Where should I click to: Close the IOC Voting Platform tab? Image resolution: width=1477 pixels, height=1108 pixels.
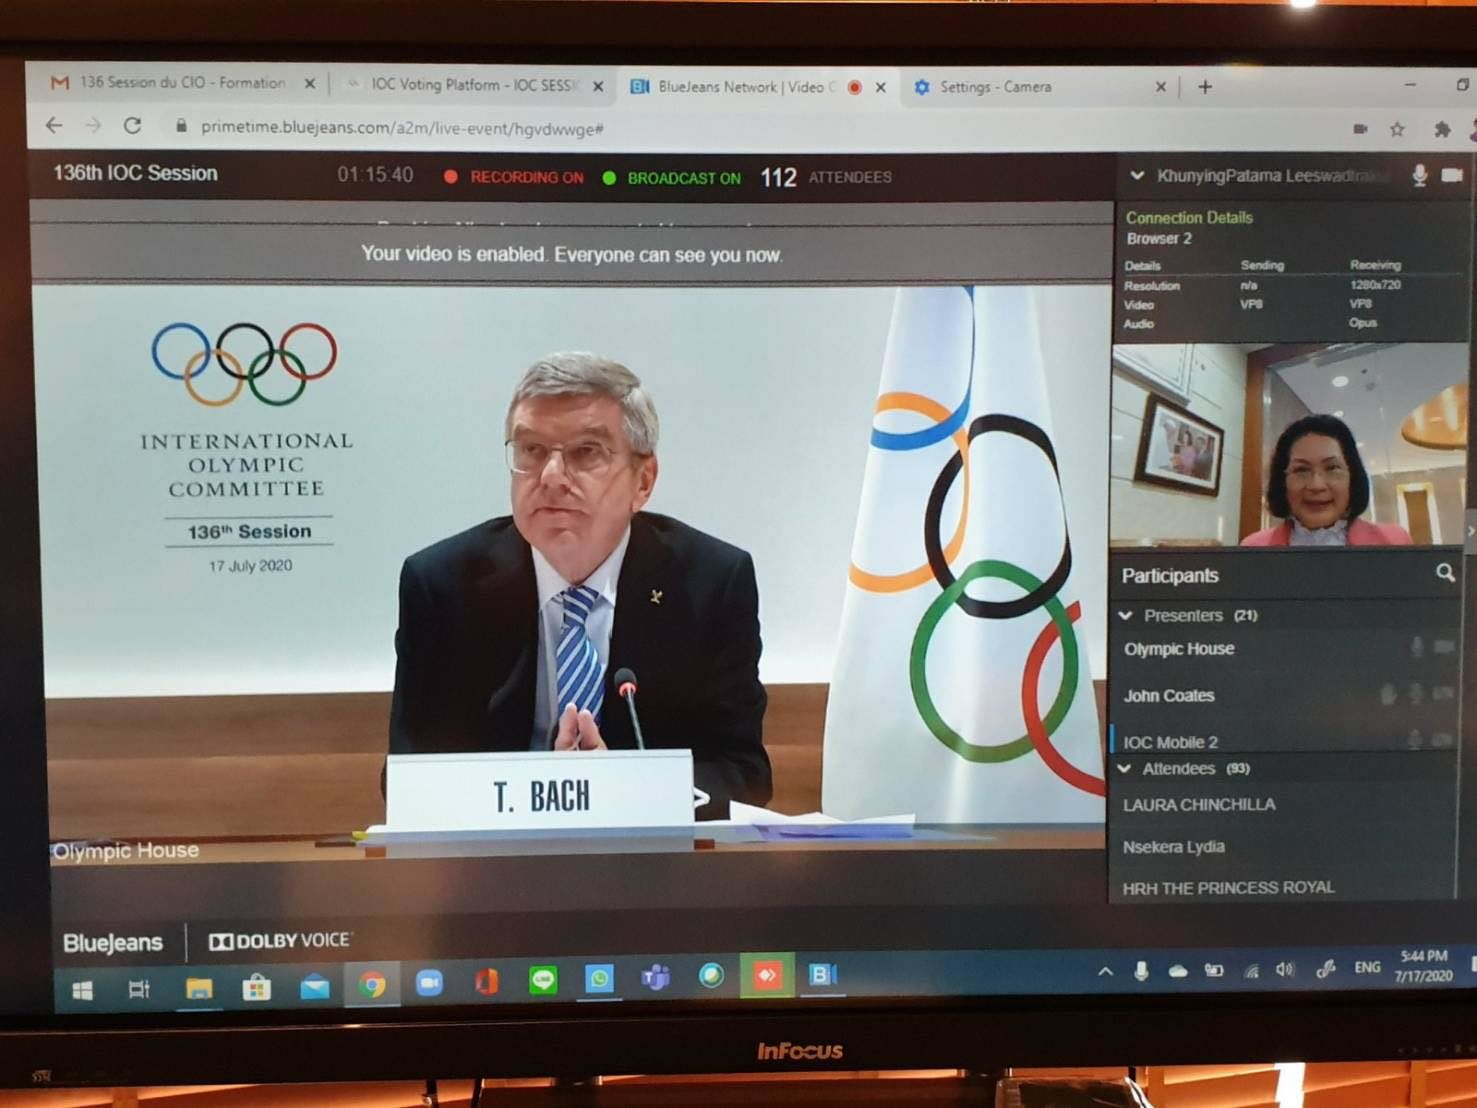coord(598,86)
